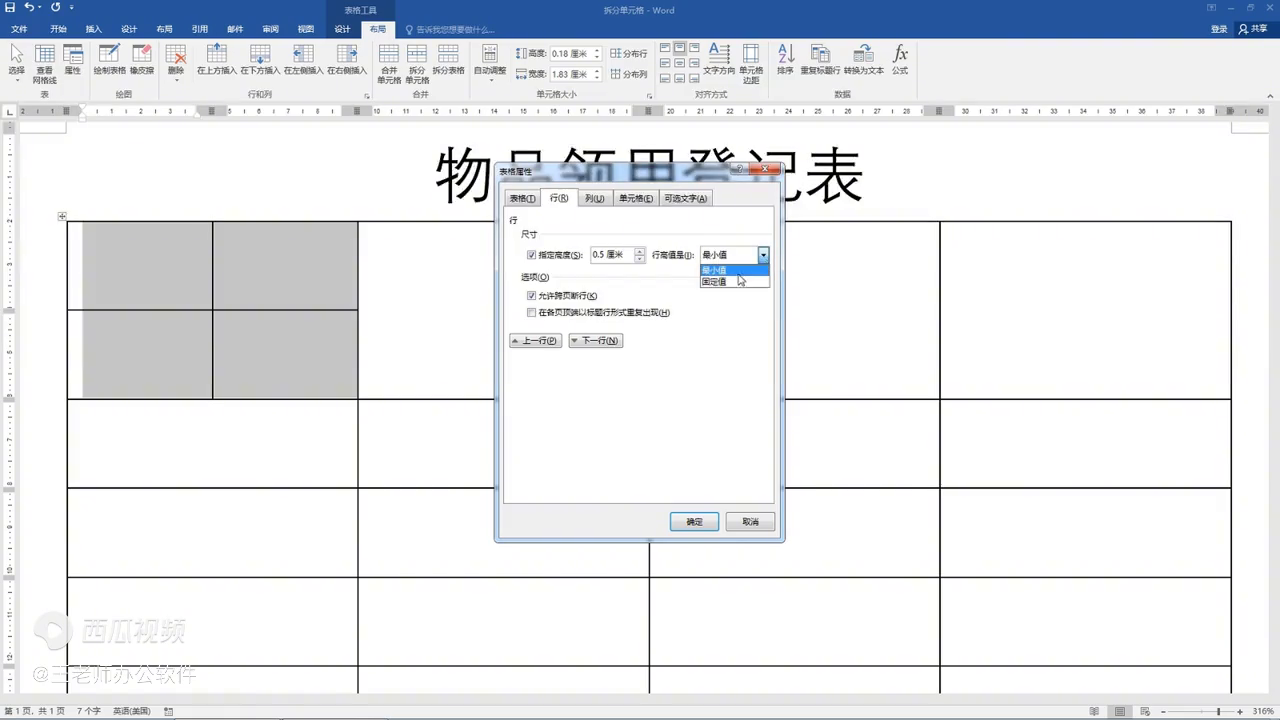Insert a 公式 formula
The image size is (1280, 720).
point(900,60)
